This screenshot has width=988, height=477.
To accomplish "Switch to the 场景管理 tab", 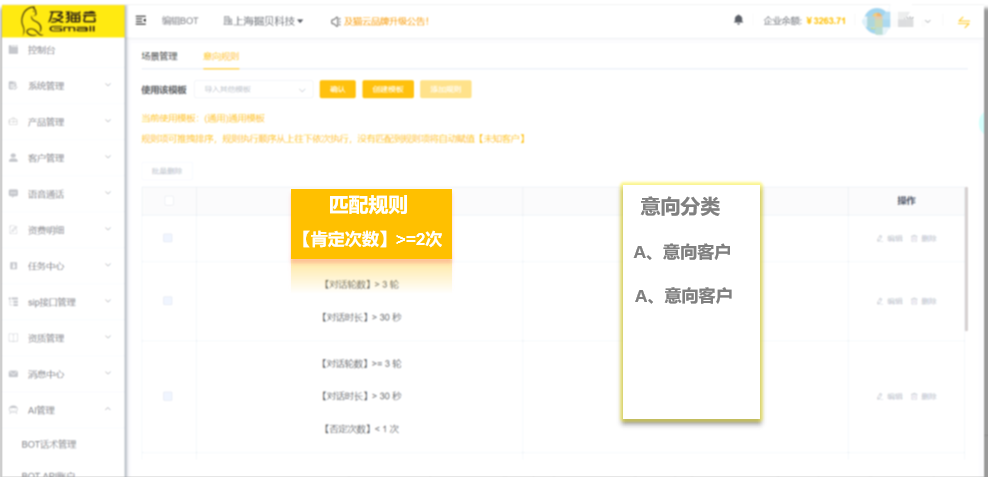I will point(159,56).
